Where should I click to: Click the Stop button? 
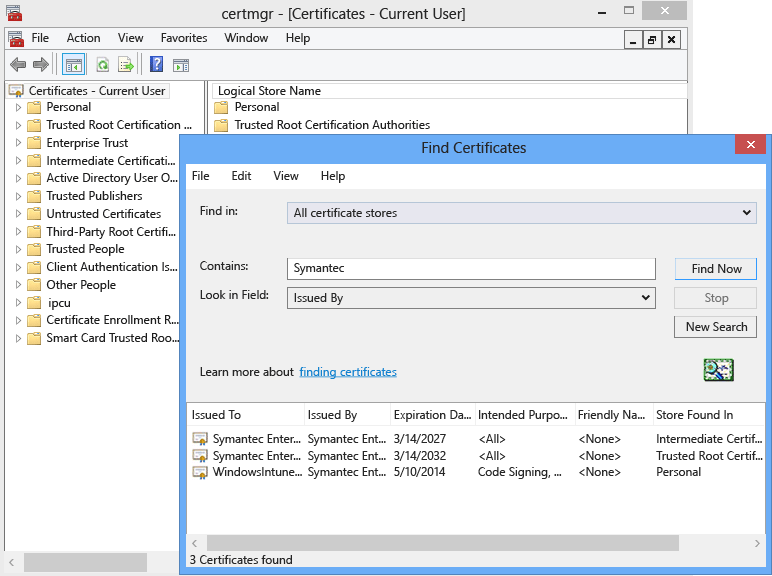pyautogui.click(x=715, y=298)
